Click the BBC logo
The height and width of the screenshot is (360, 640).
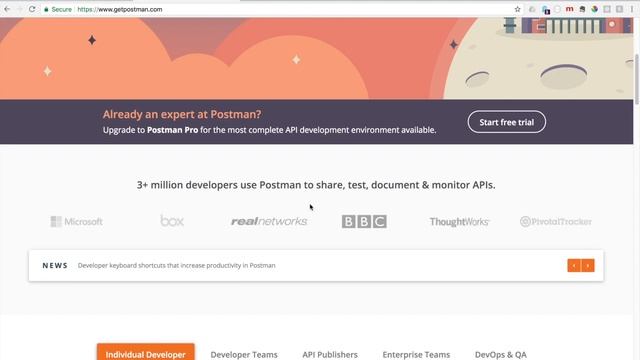click(x=364, y=222)
